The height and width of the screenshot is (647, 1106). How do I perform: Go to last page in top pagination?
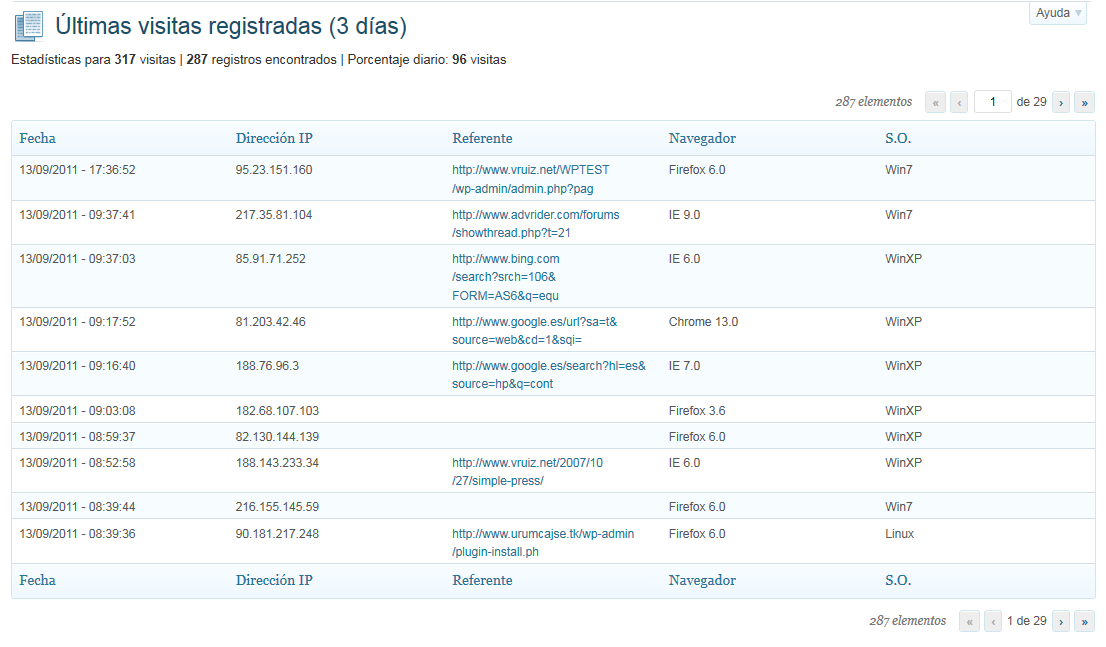click(x=1084, y=102)
